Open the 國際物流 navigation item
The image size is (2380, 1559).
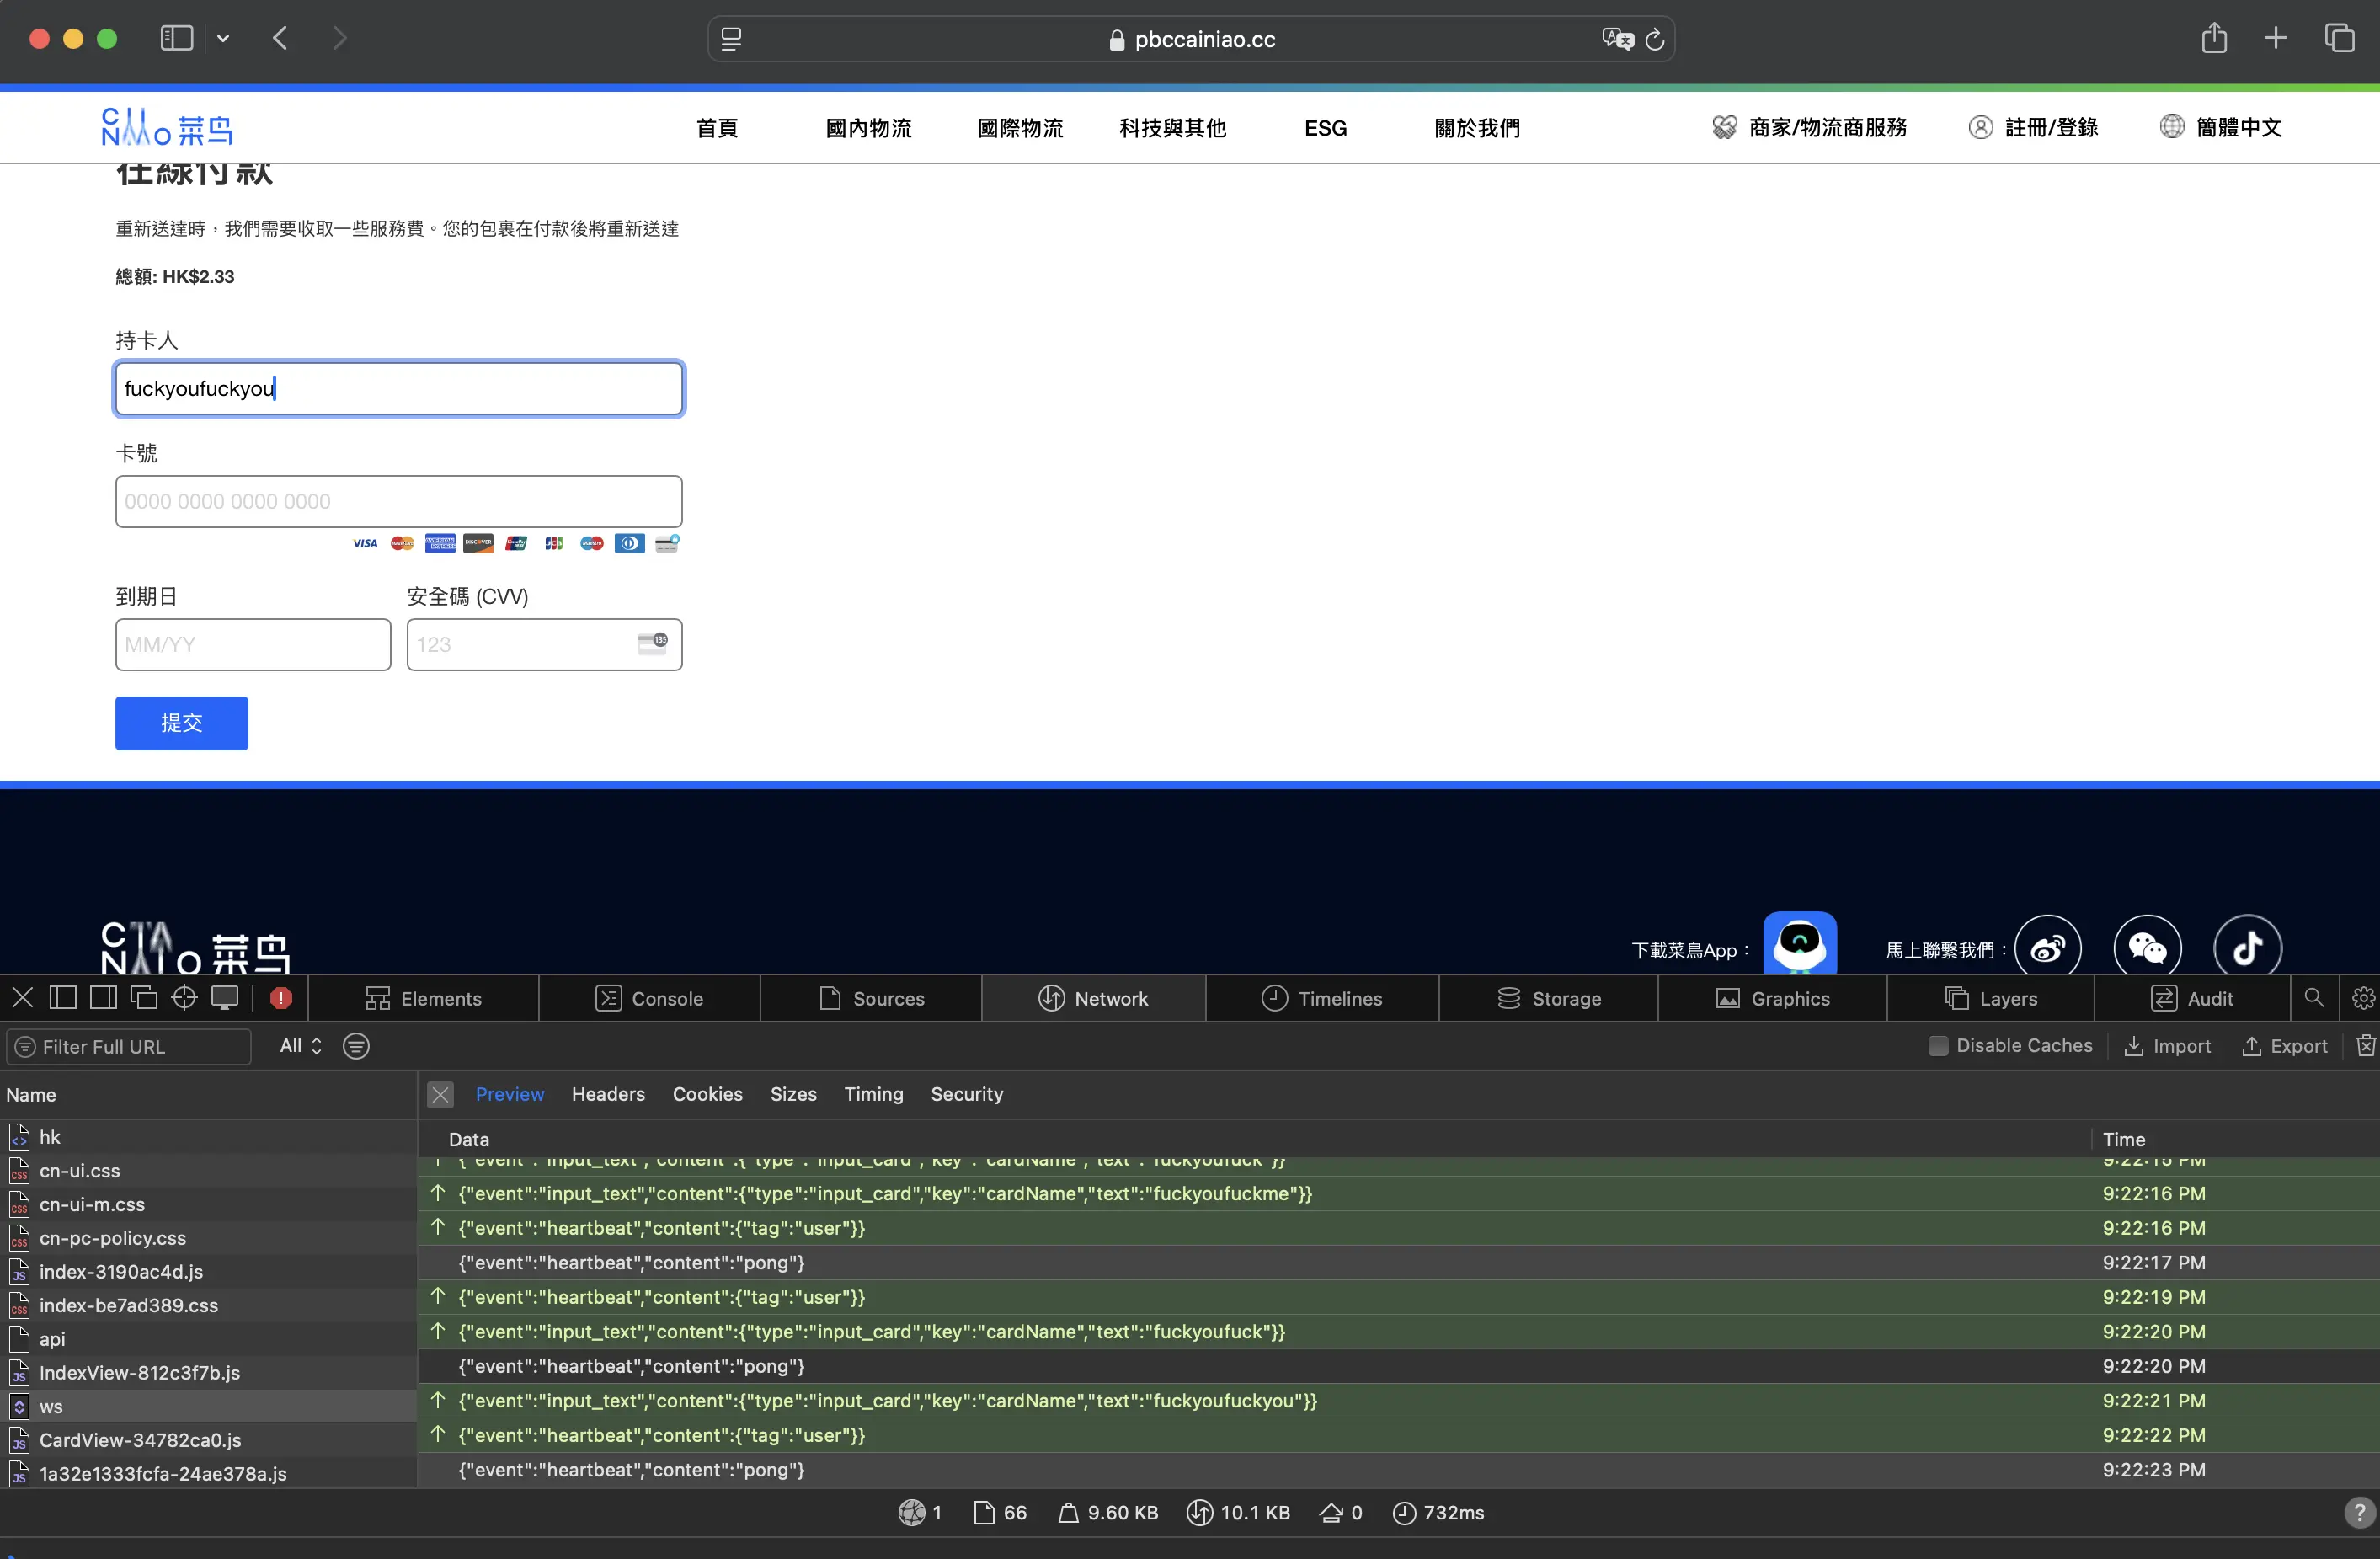coord(1020,128)
